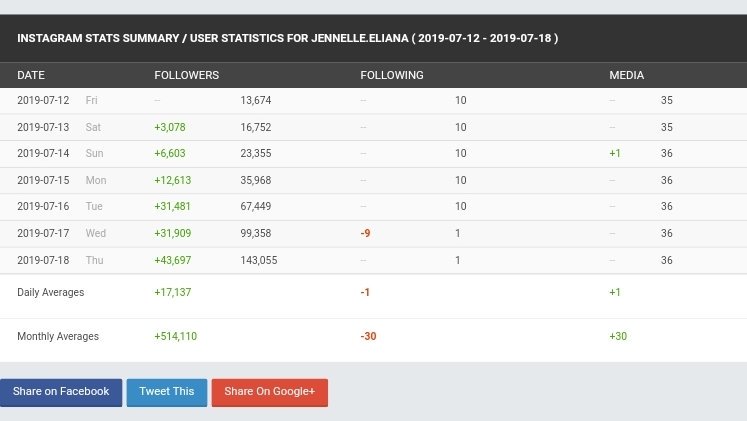
Task: Click media count 35 on 2019-07-12
Action: pyautogui.click(x=666, y=100)
